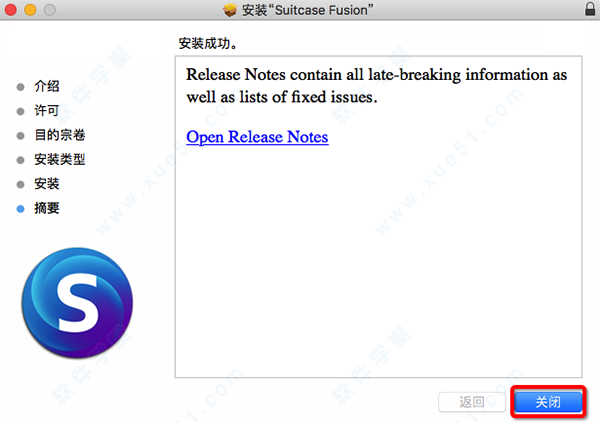
Task: Click the Suitcase Fusion S logo
Action: (77, 303)
